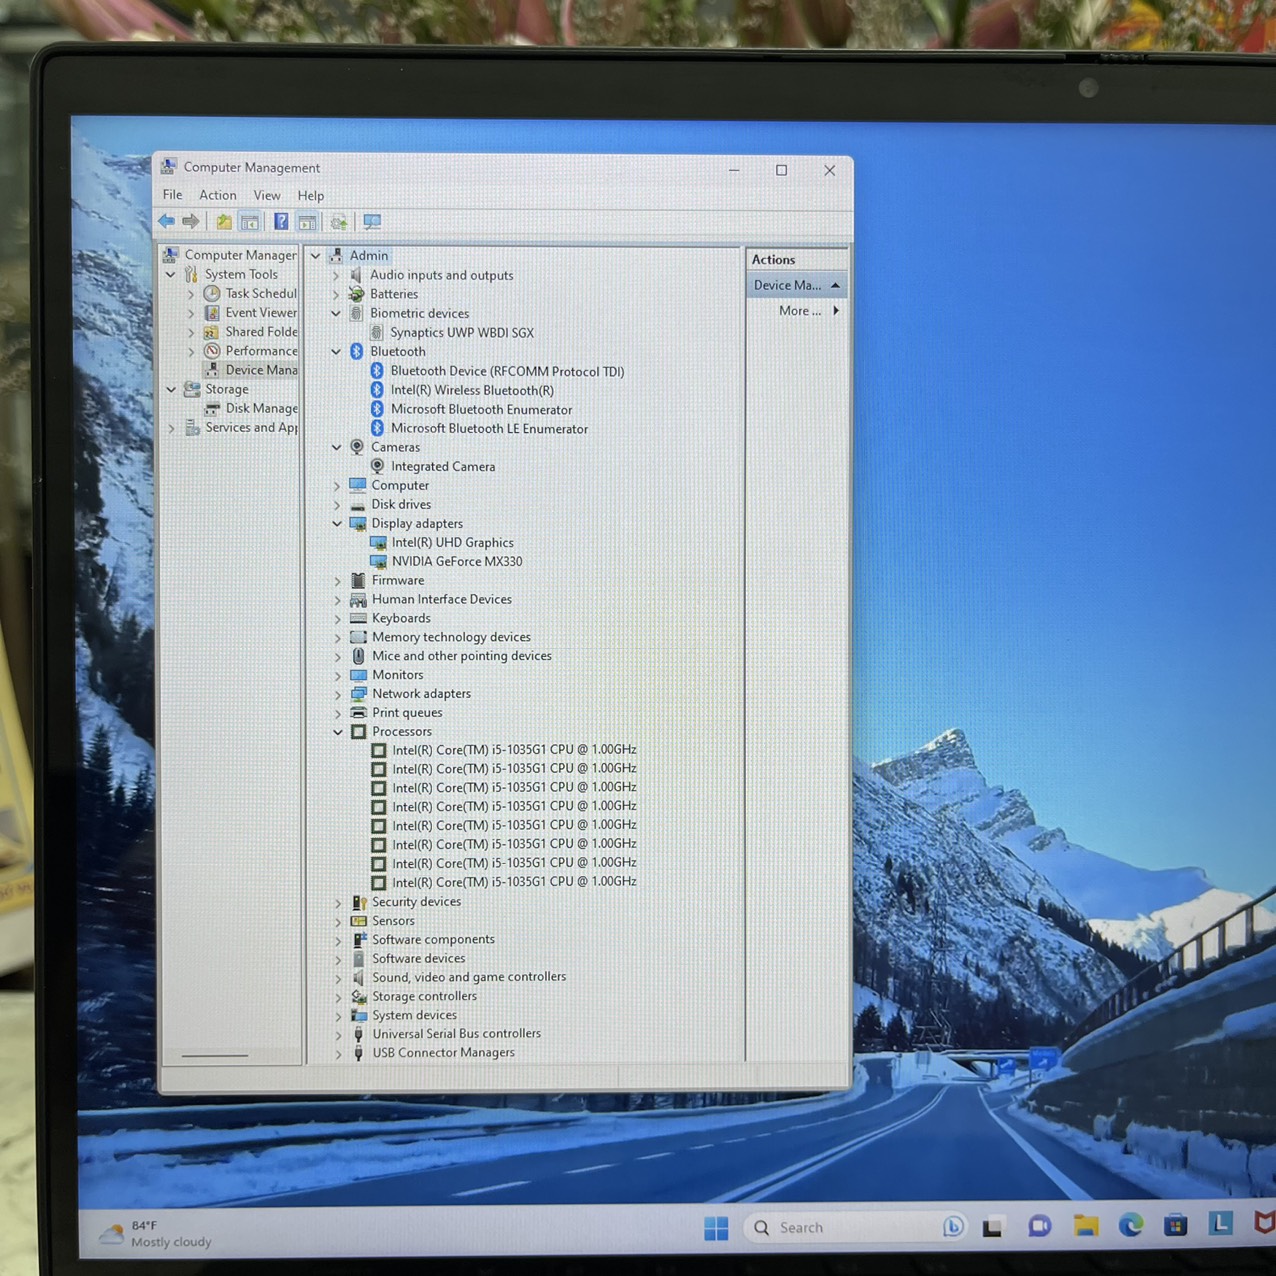Click the Monitors category icon

tap(358, 675)
